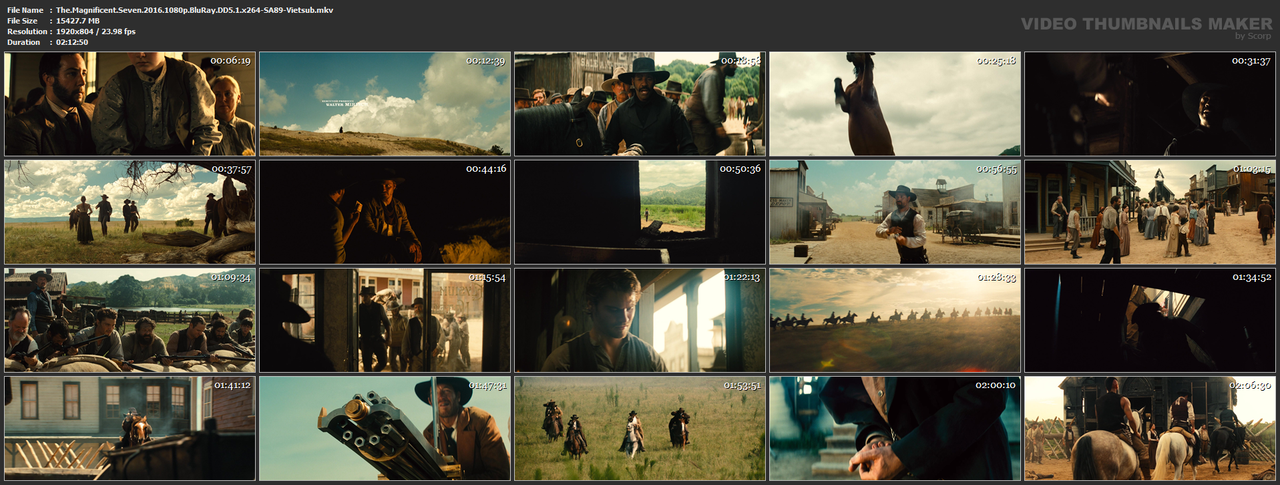Select the cloudy hilltop frame at 00:12:39
The image size is (1280, 485).
pos(385,103)
